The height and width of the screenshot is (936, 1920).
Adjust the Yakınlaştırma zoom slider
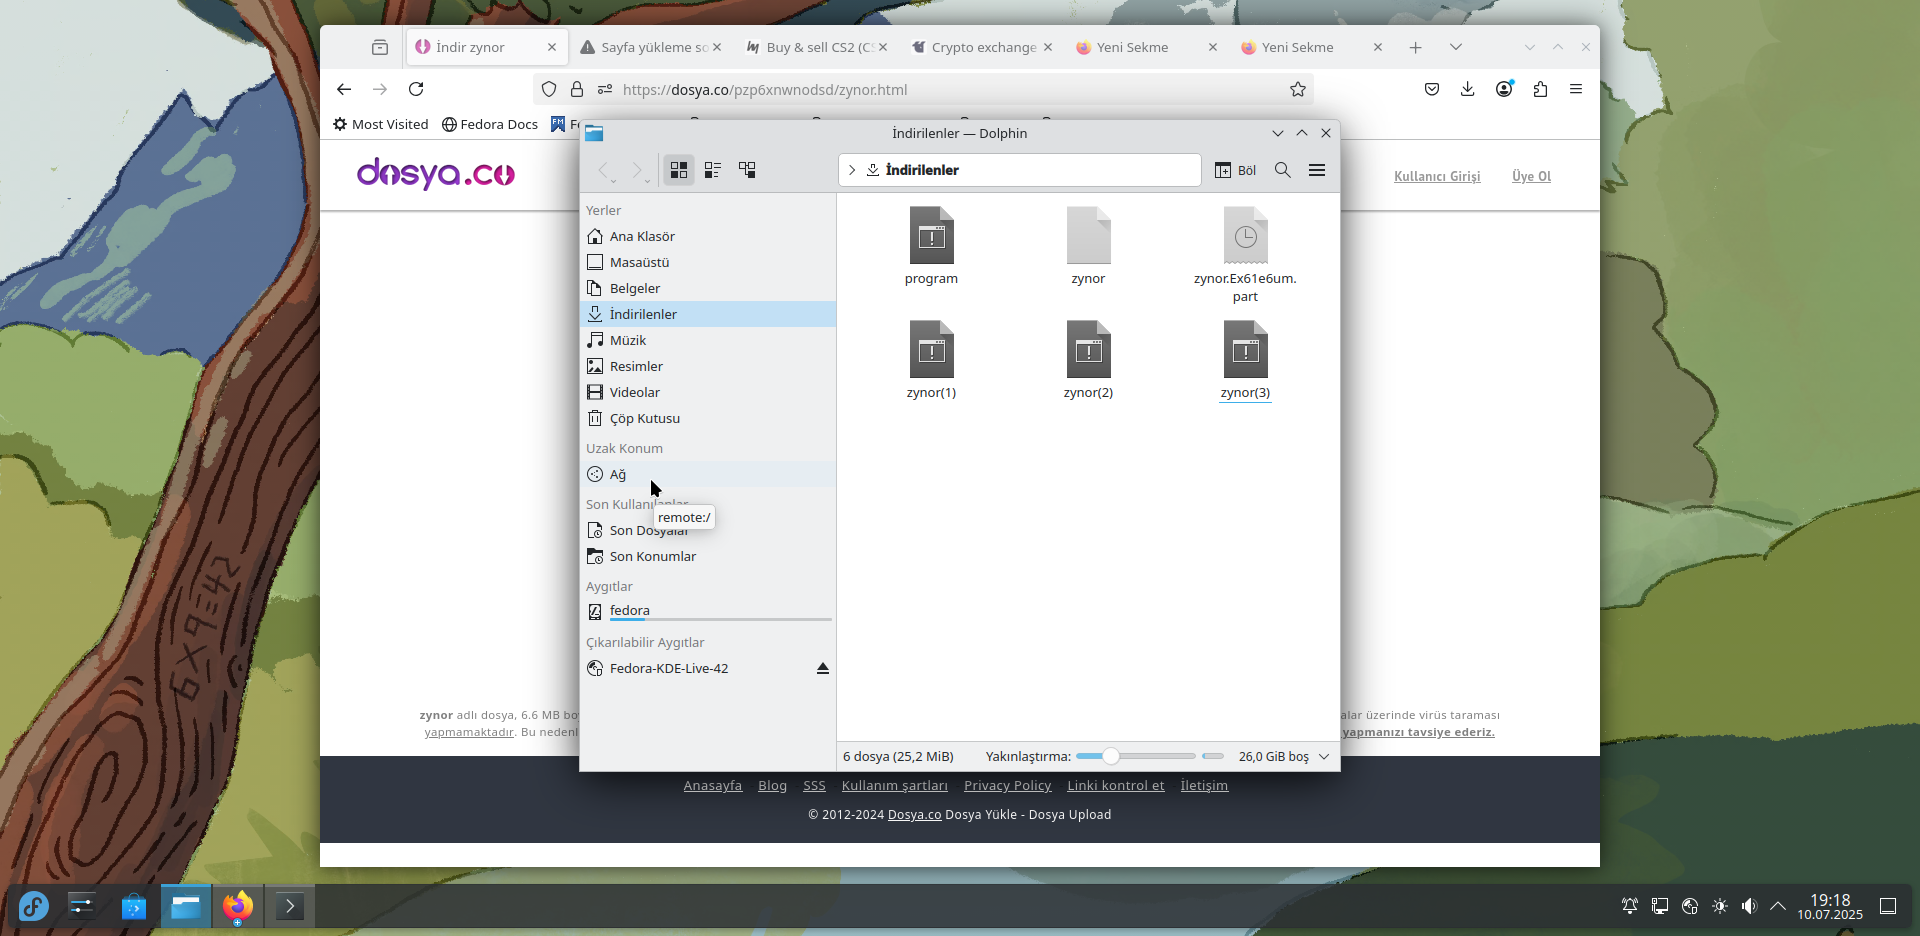tap(1136, 756)
